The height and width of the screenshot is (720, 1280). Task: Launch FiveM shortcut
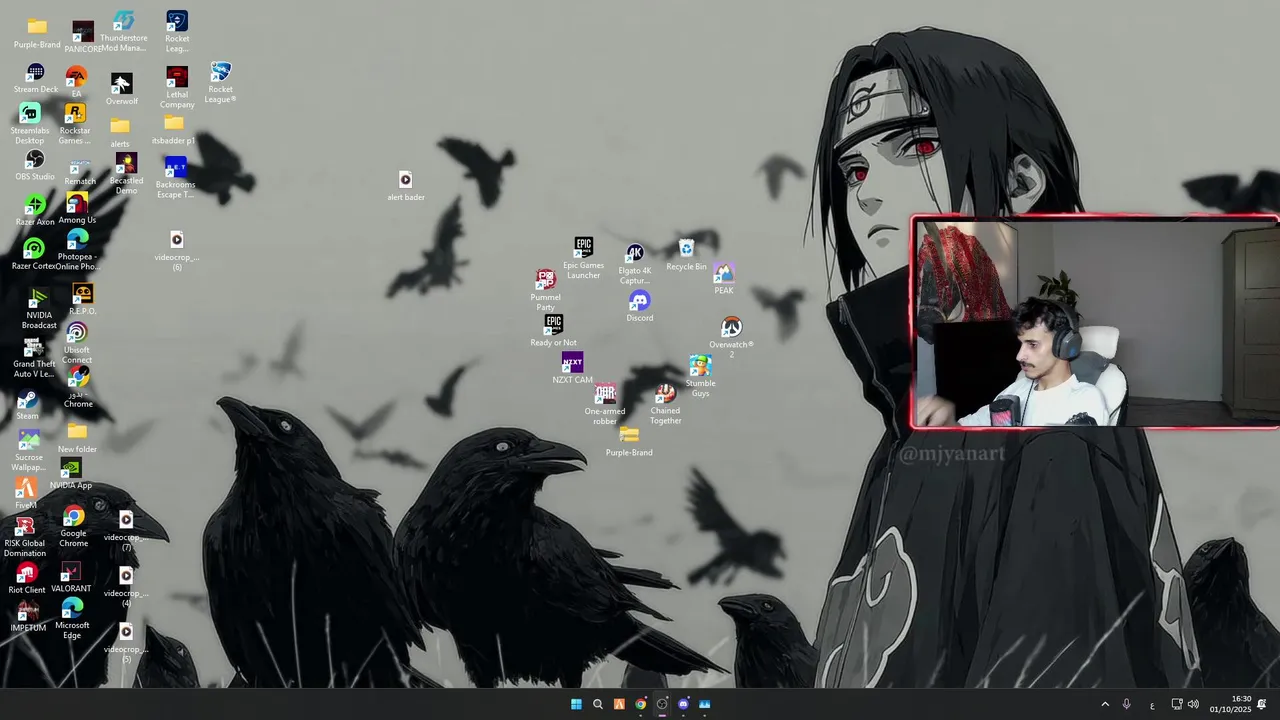click(26, 493)
